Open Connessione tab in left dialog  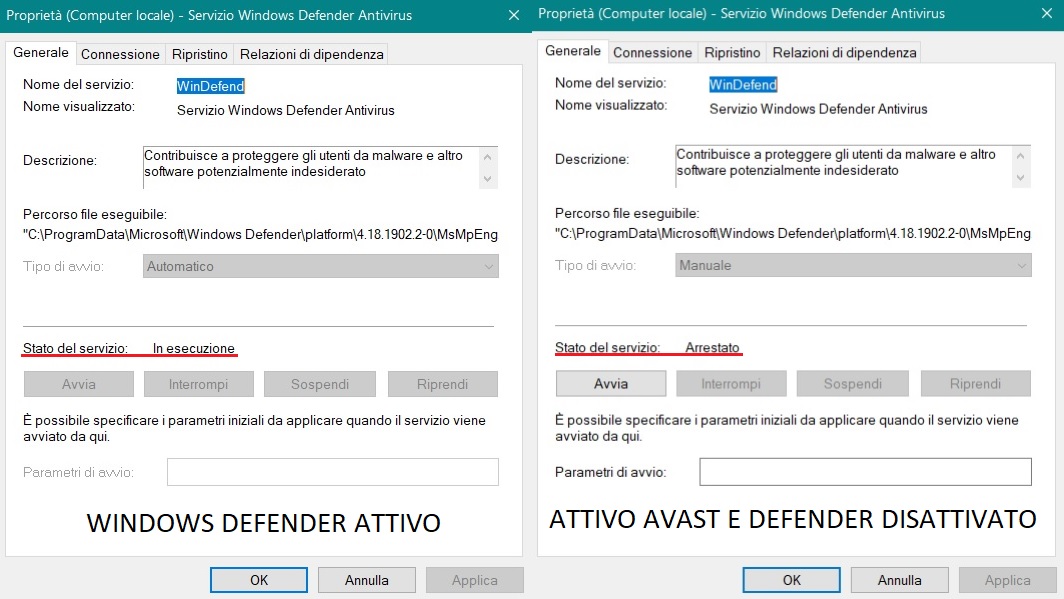tap(120, 54)
